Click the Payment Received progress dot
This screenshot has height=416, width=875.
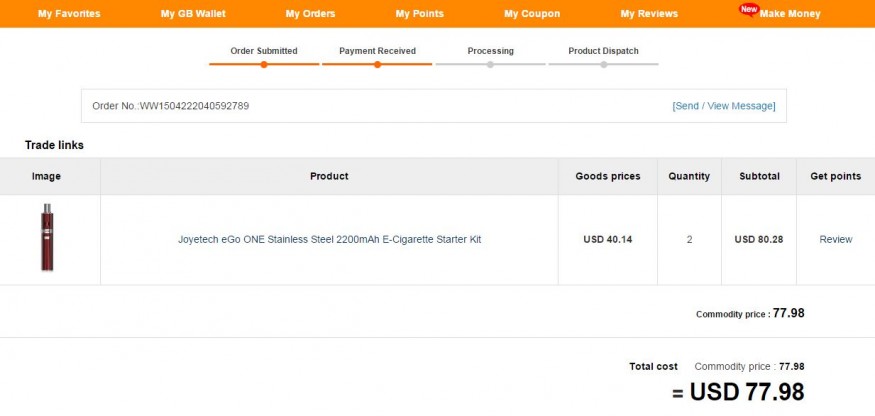tap(377, 64)
